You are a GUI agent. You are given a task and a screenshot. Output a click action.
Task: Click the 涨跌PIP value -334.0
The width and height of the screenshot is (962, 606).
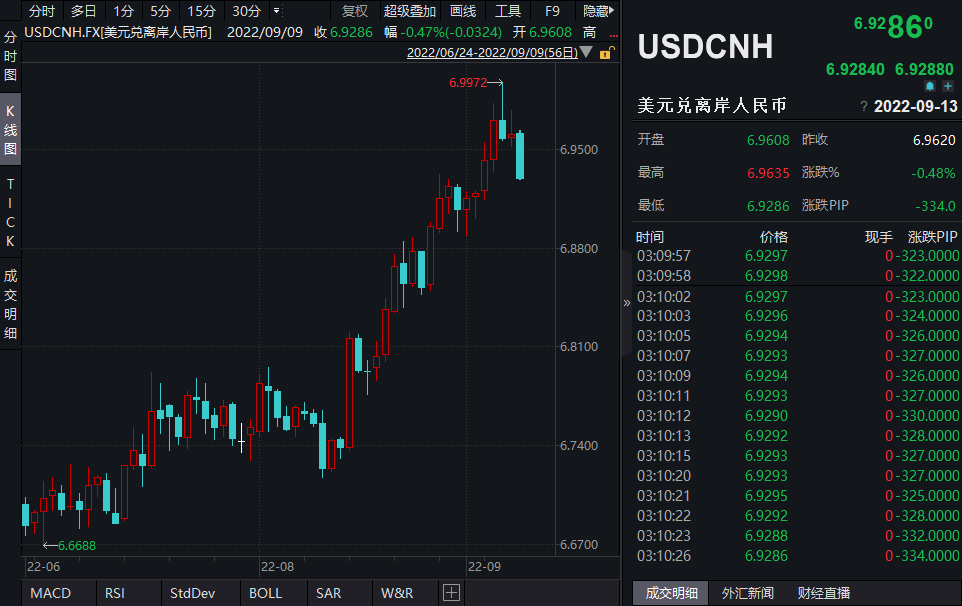pyautogui.click(x=935, y=206)
